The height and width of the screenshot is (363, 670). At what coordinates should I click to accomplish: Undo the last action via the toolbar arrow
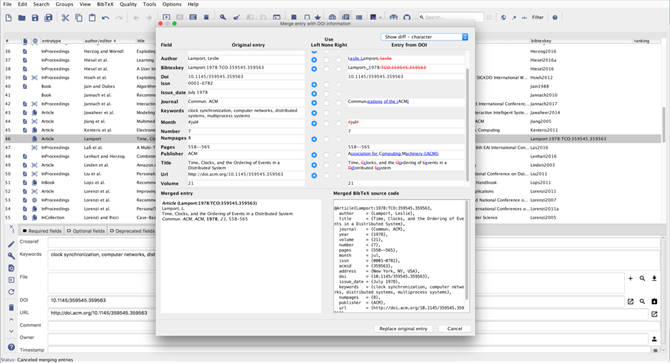click(x=106, y=18)
